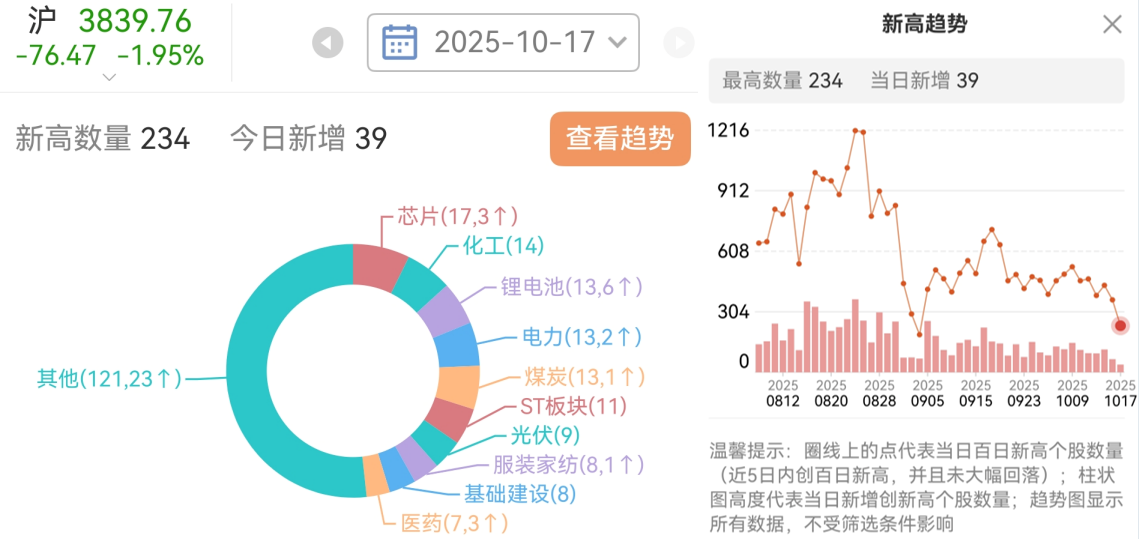
Task: Click the peak data point near 1216
Action: (x=855, y=131)
